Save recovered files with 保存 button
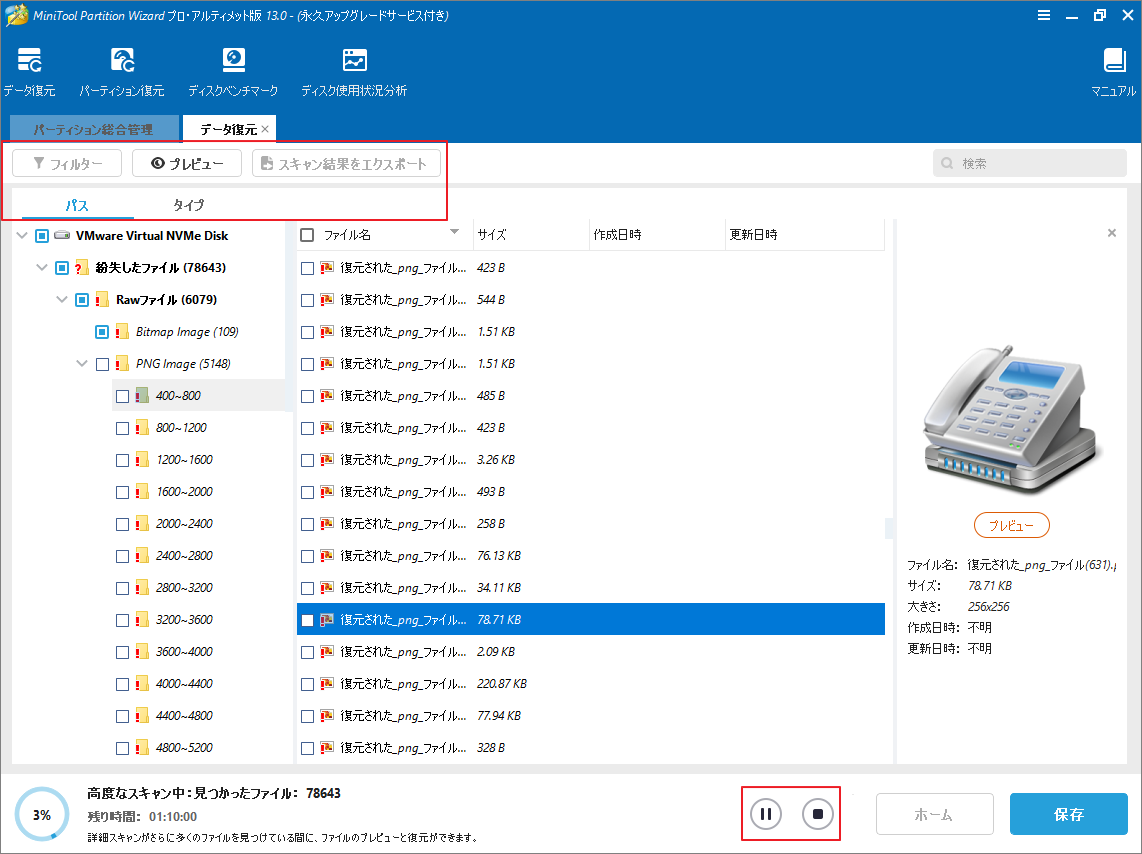The width and height of the screenshot is (1142, 854). (1068, 813)
